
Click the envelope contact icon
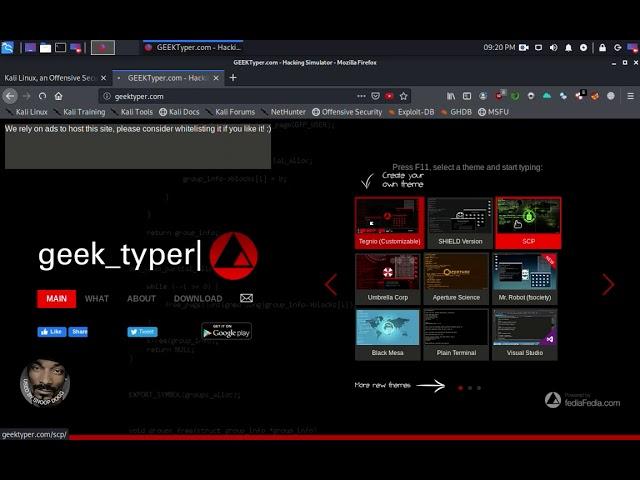click(x=247, y=298)
